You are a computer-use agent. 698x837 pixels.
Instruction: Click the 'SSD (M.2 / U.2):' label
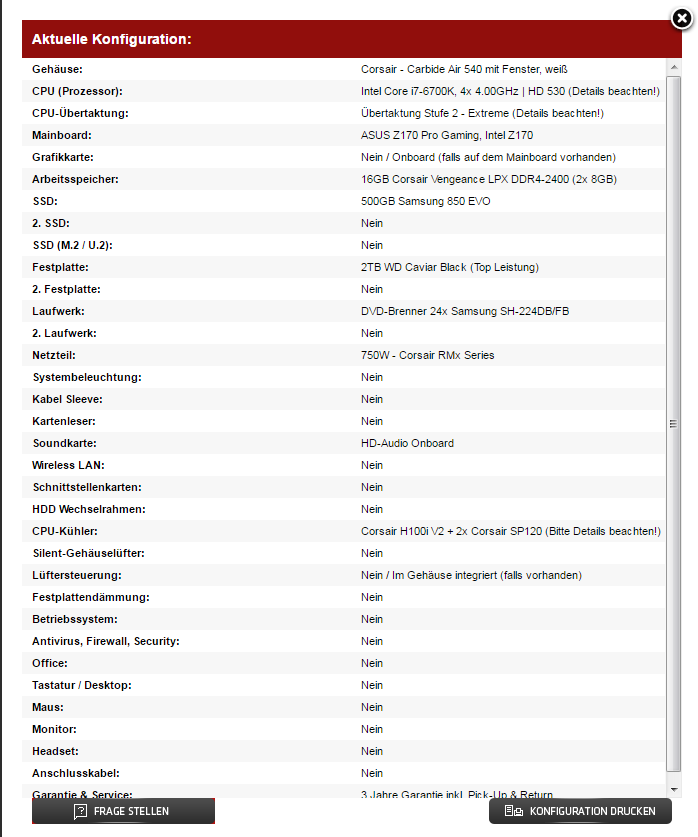pyautogui.click(x=73, y=245)
